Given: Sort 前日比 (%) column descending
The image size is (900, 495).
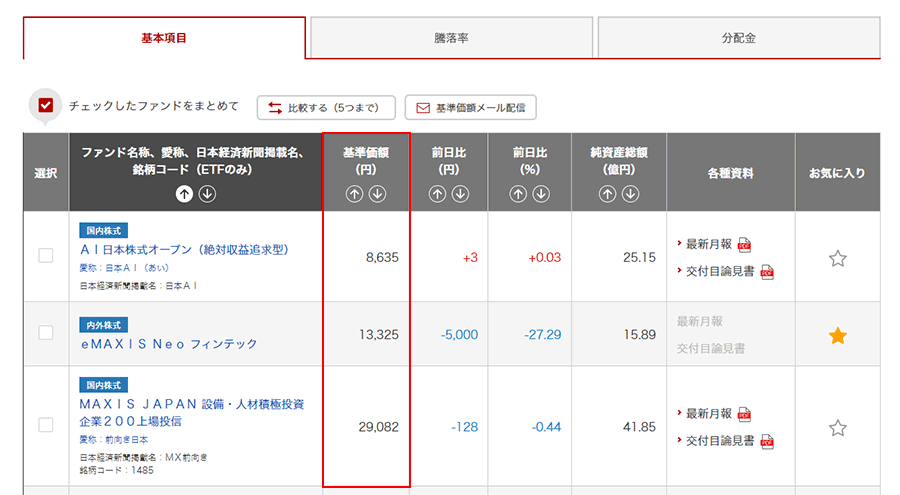Looking at the screenshot, I should pos(541,194).
